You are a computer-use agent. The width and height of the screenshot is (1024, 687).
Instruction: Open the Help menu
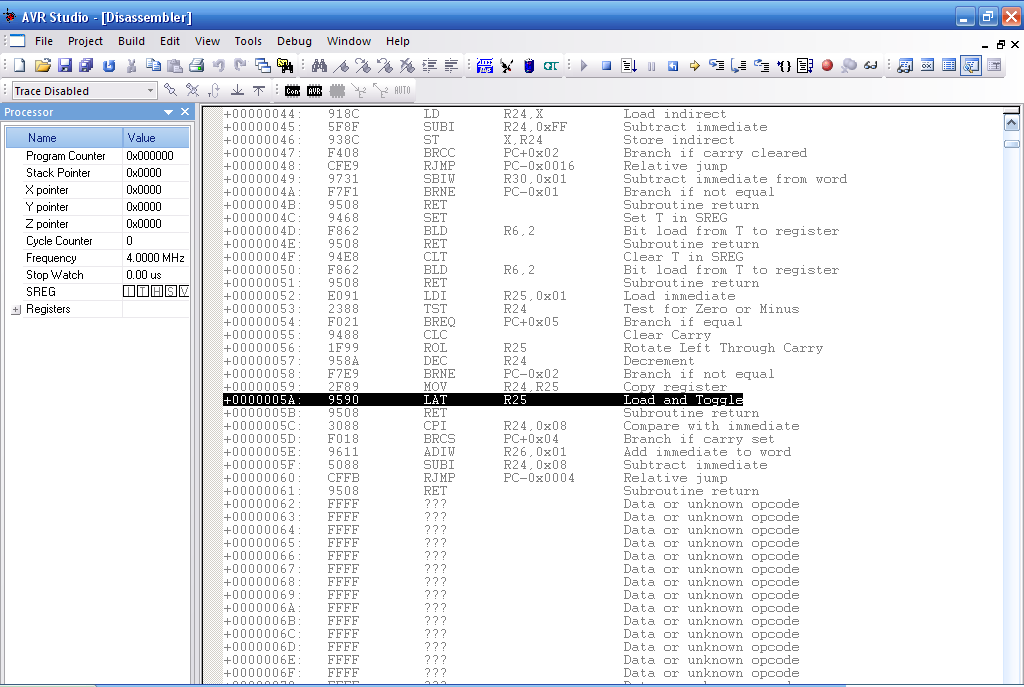(398, 41)
